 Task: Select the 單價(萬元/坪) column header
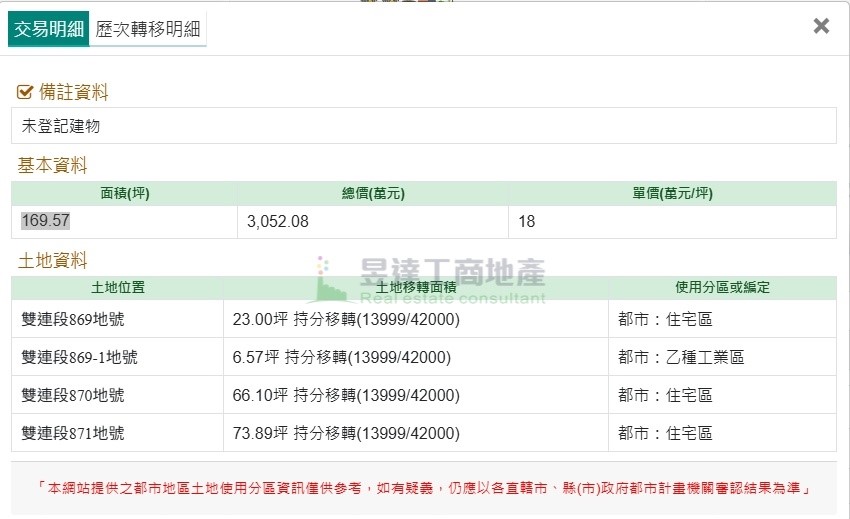(x=672, y=193)
